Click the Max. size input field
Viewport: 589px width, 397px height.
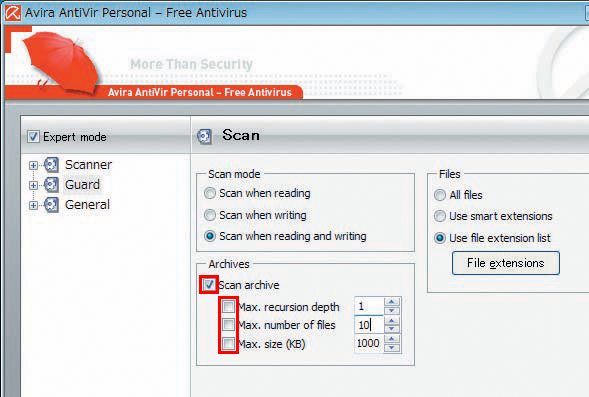pos(369,343)
